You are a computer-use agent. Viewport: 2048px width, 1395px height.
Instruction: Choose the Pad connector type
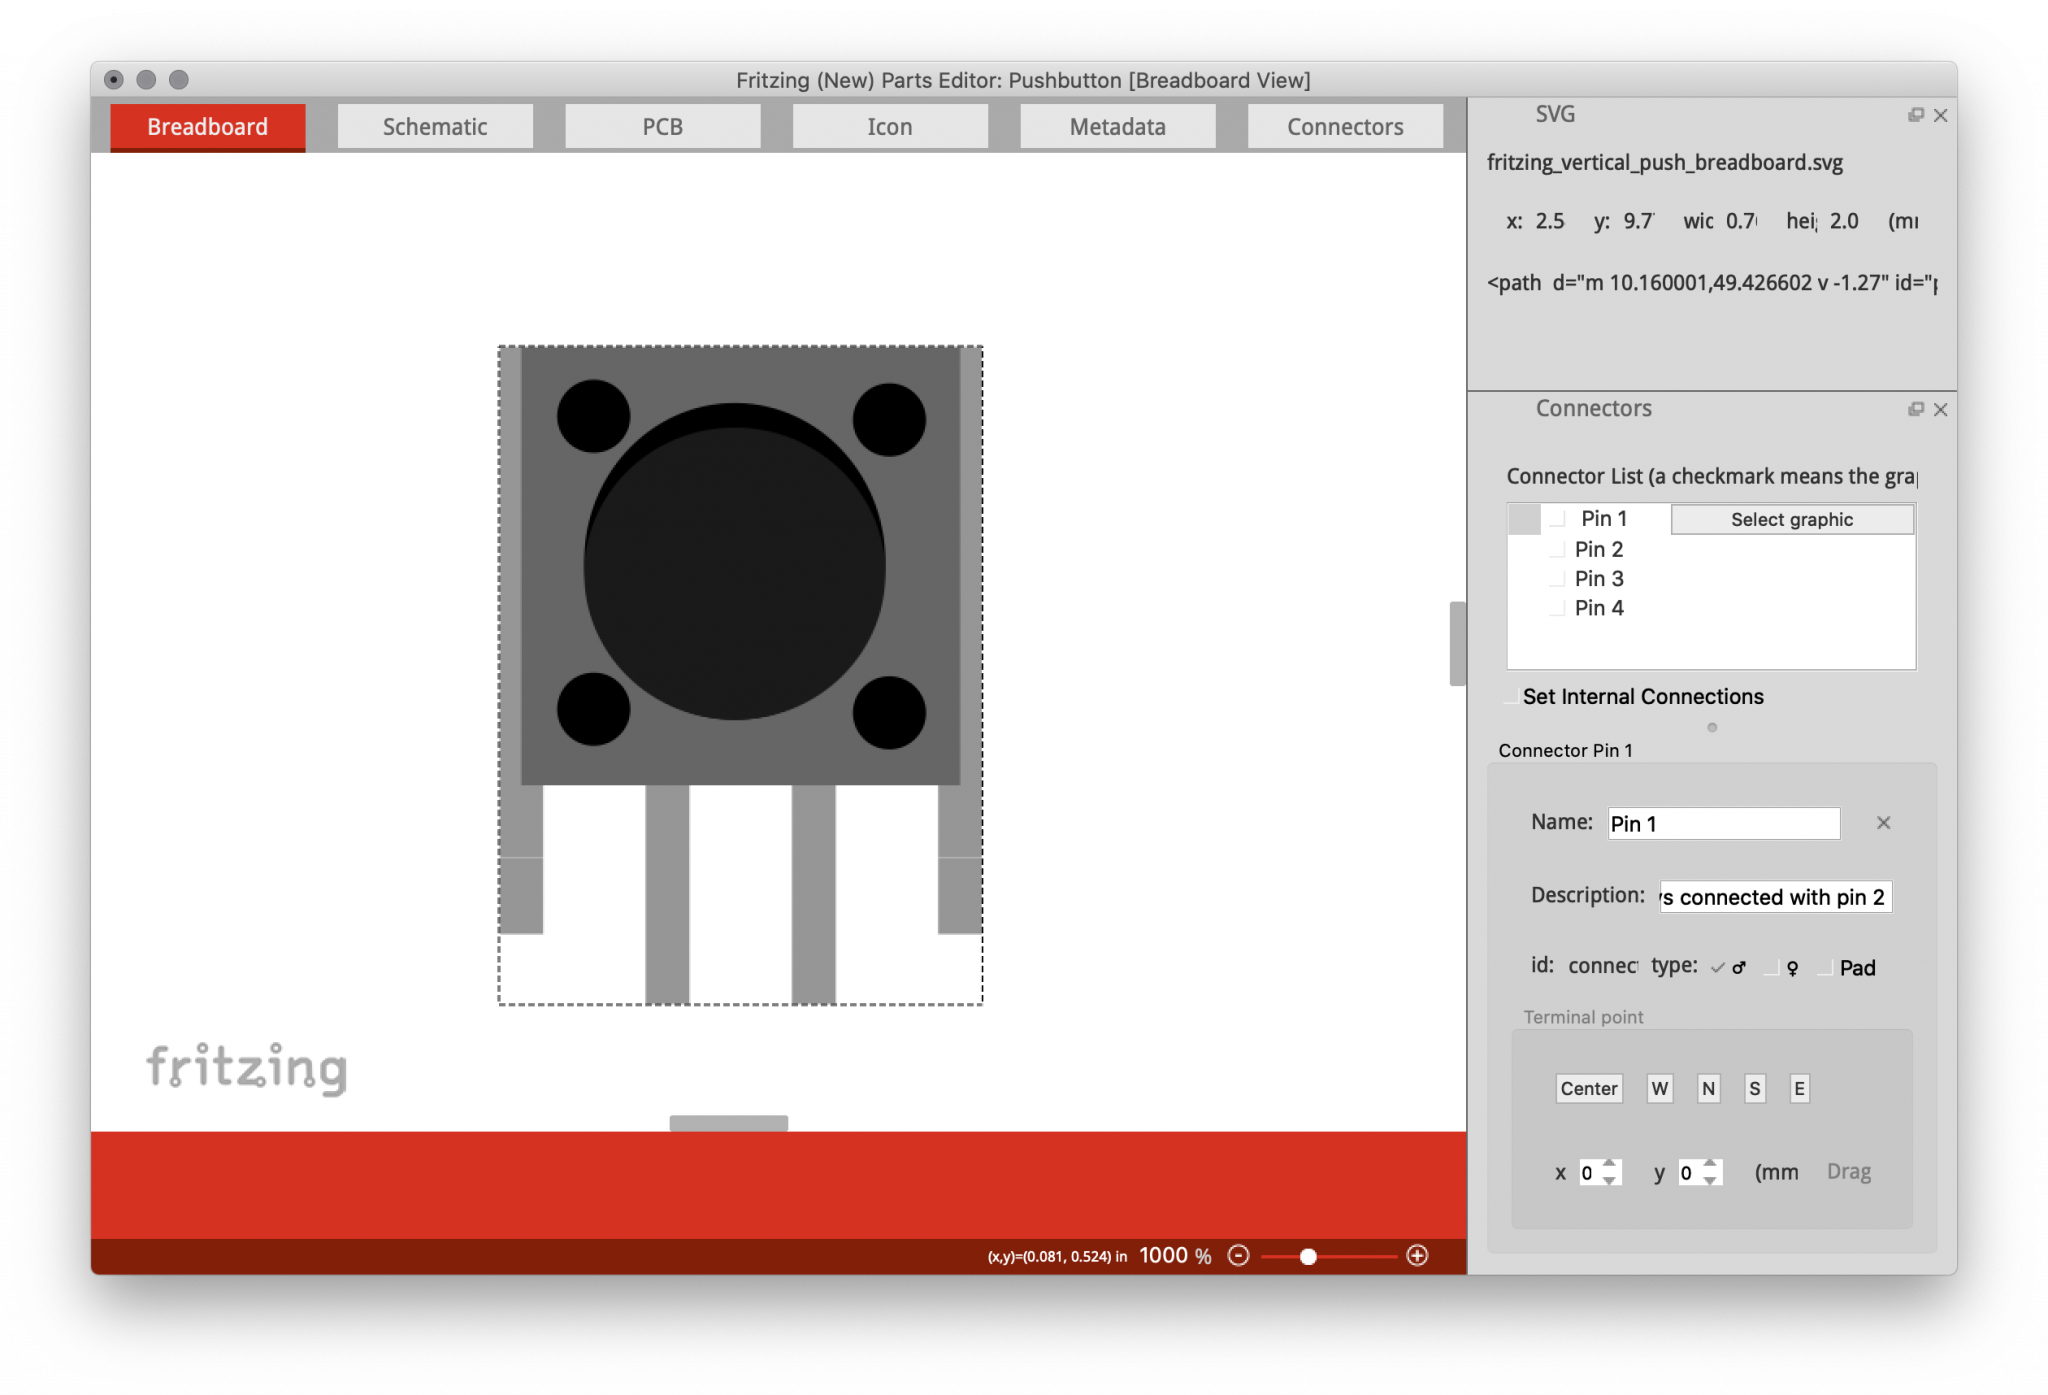click(1827, 968)
